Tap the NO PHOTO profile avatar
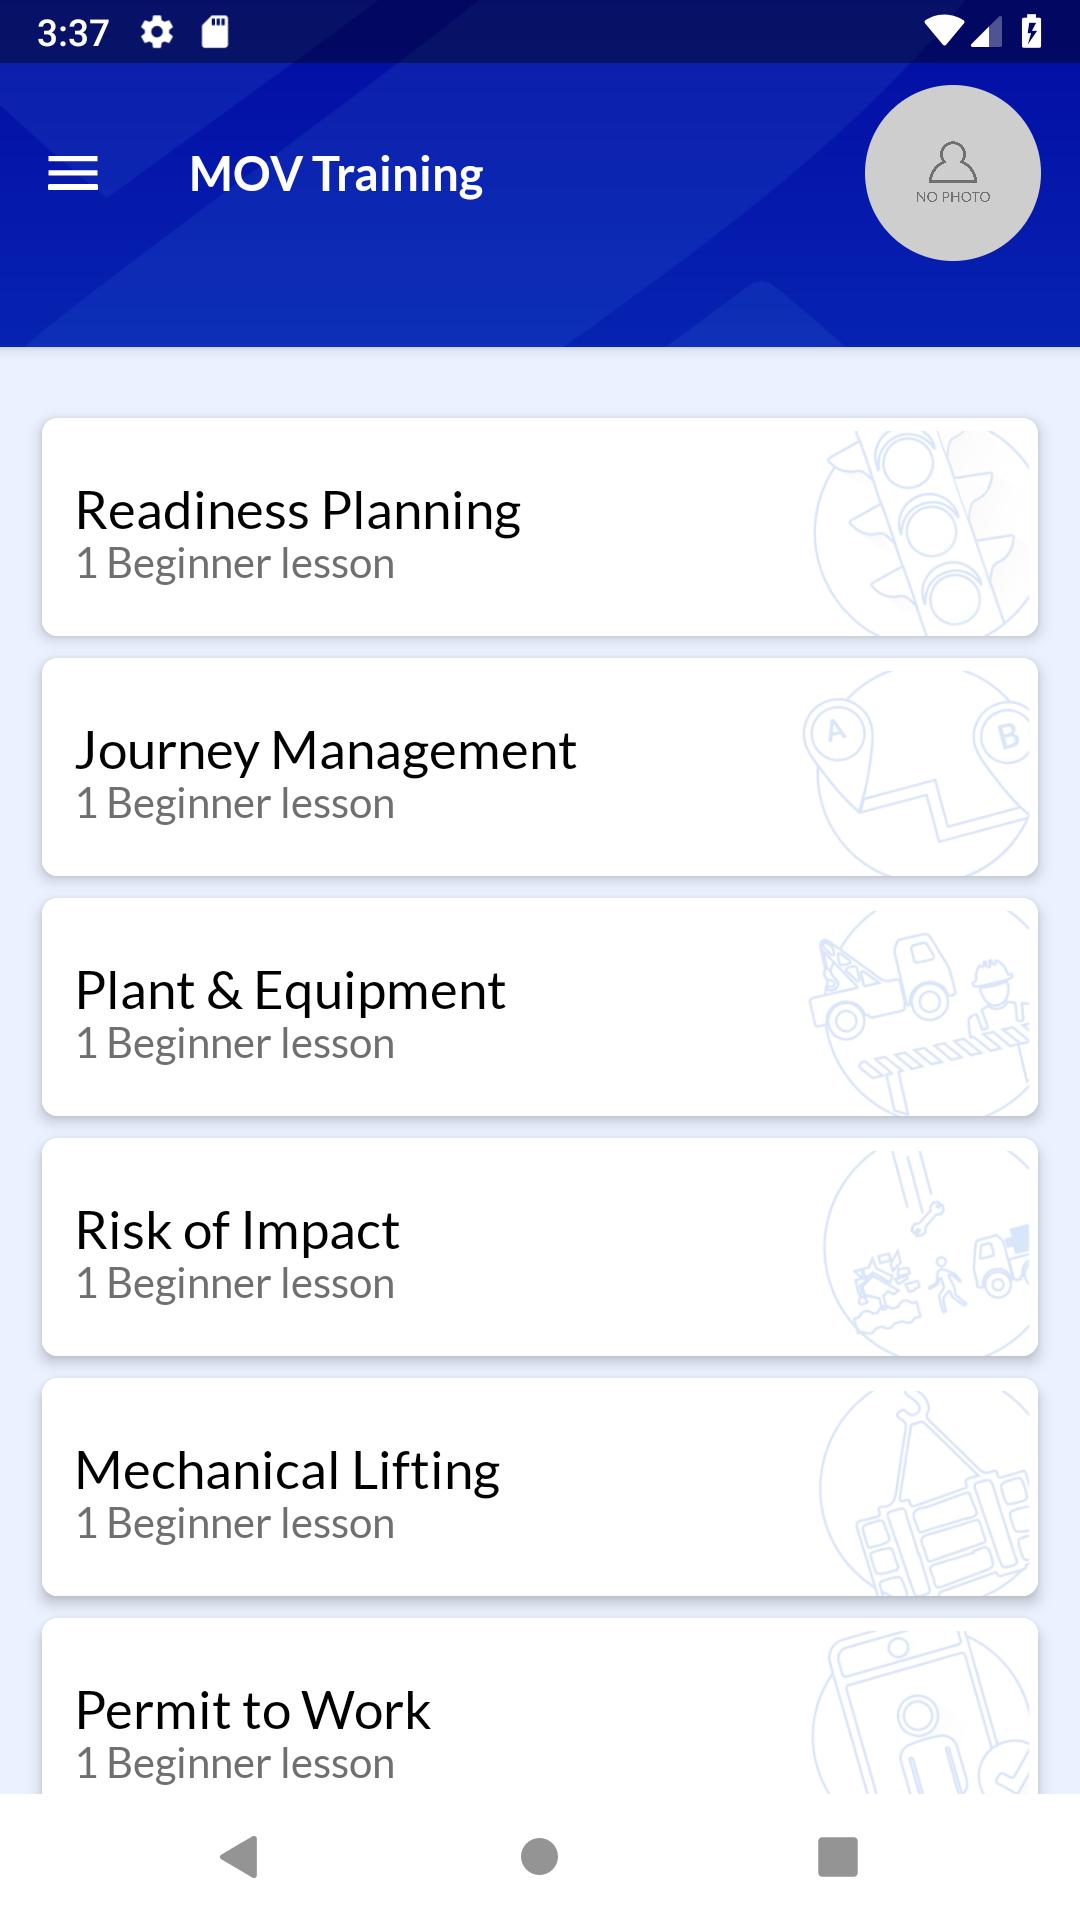Screen dimensions: 1080x1920 [953, 173]
